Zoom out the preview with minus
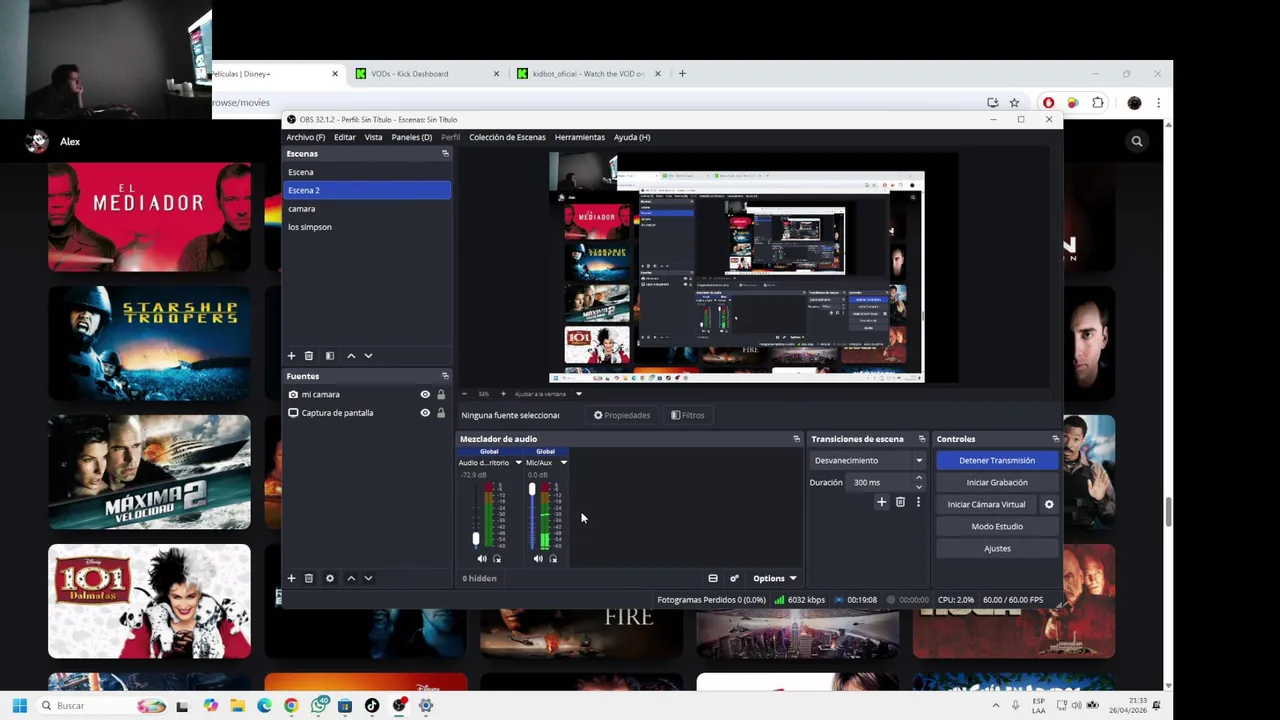 (x=464, y=394)
